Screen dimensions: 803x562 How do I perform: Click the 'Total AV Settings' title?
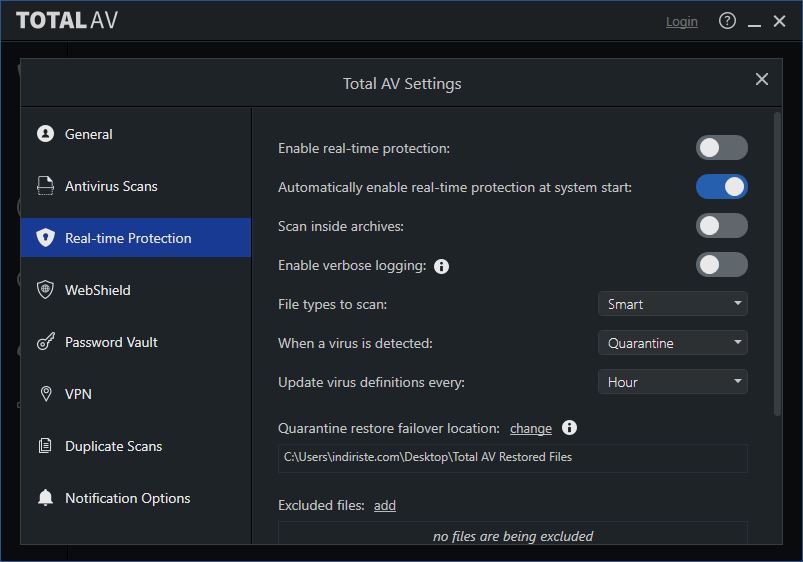[402, 83]
